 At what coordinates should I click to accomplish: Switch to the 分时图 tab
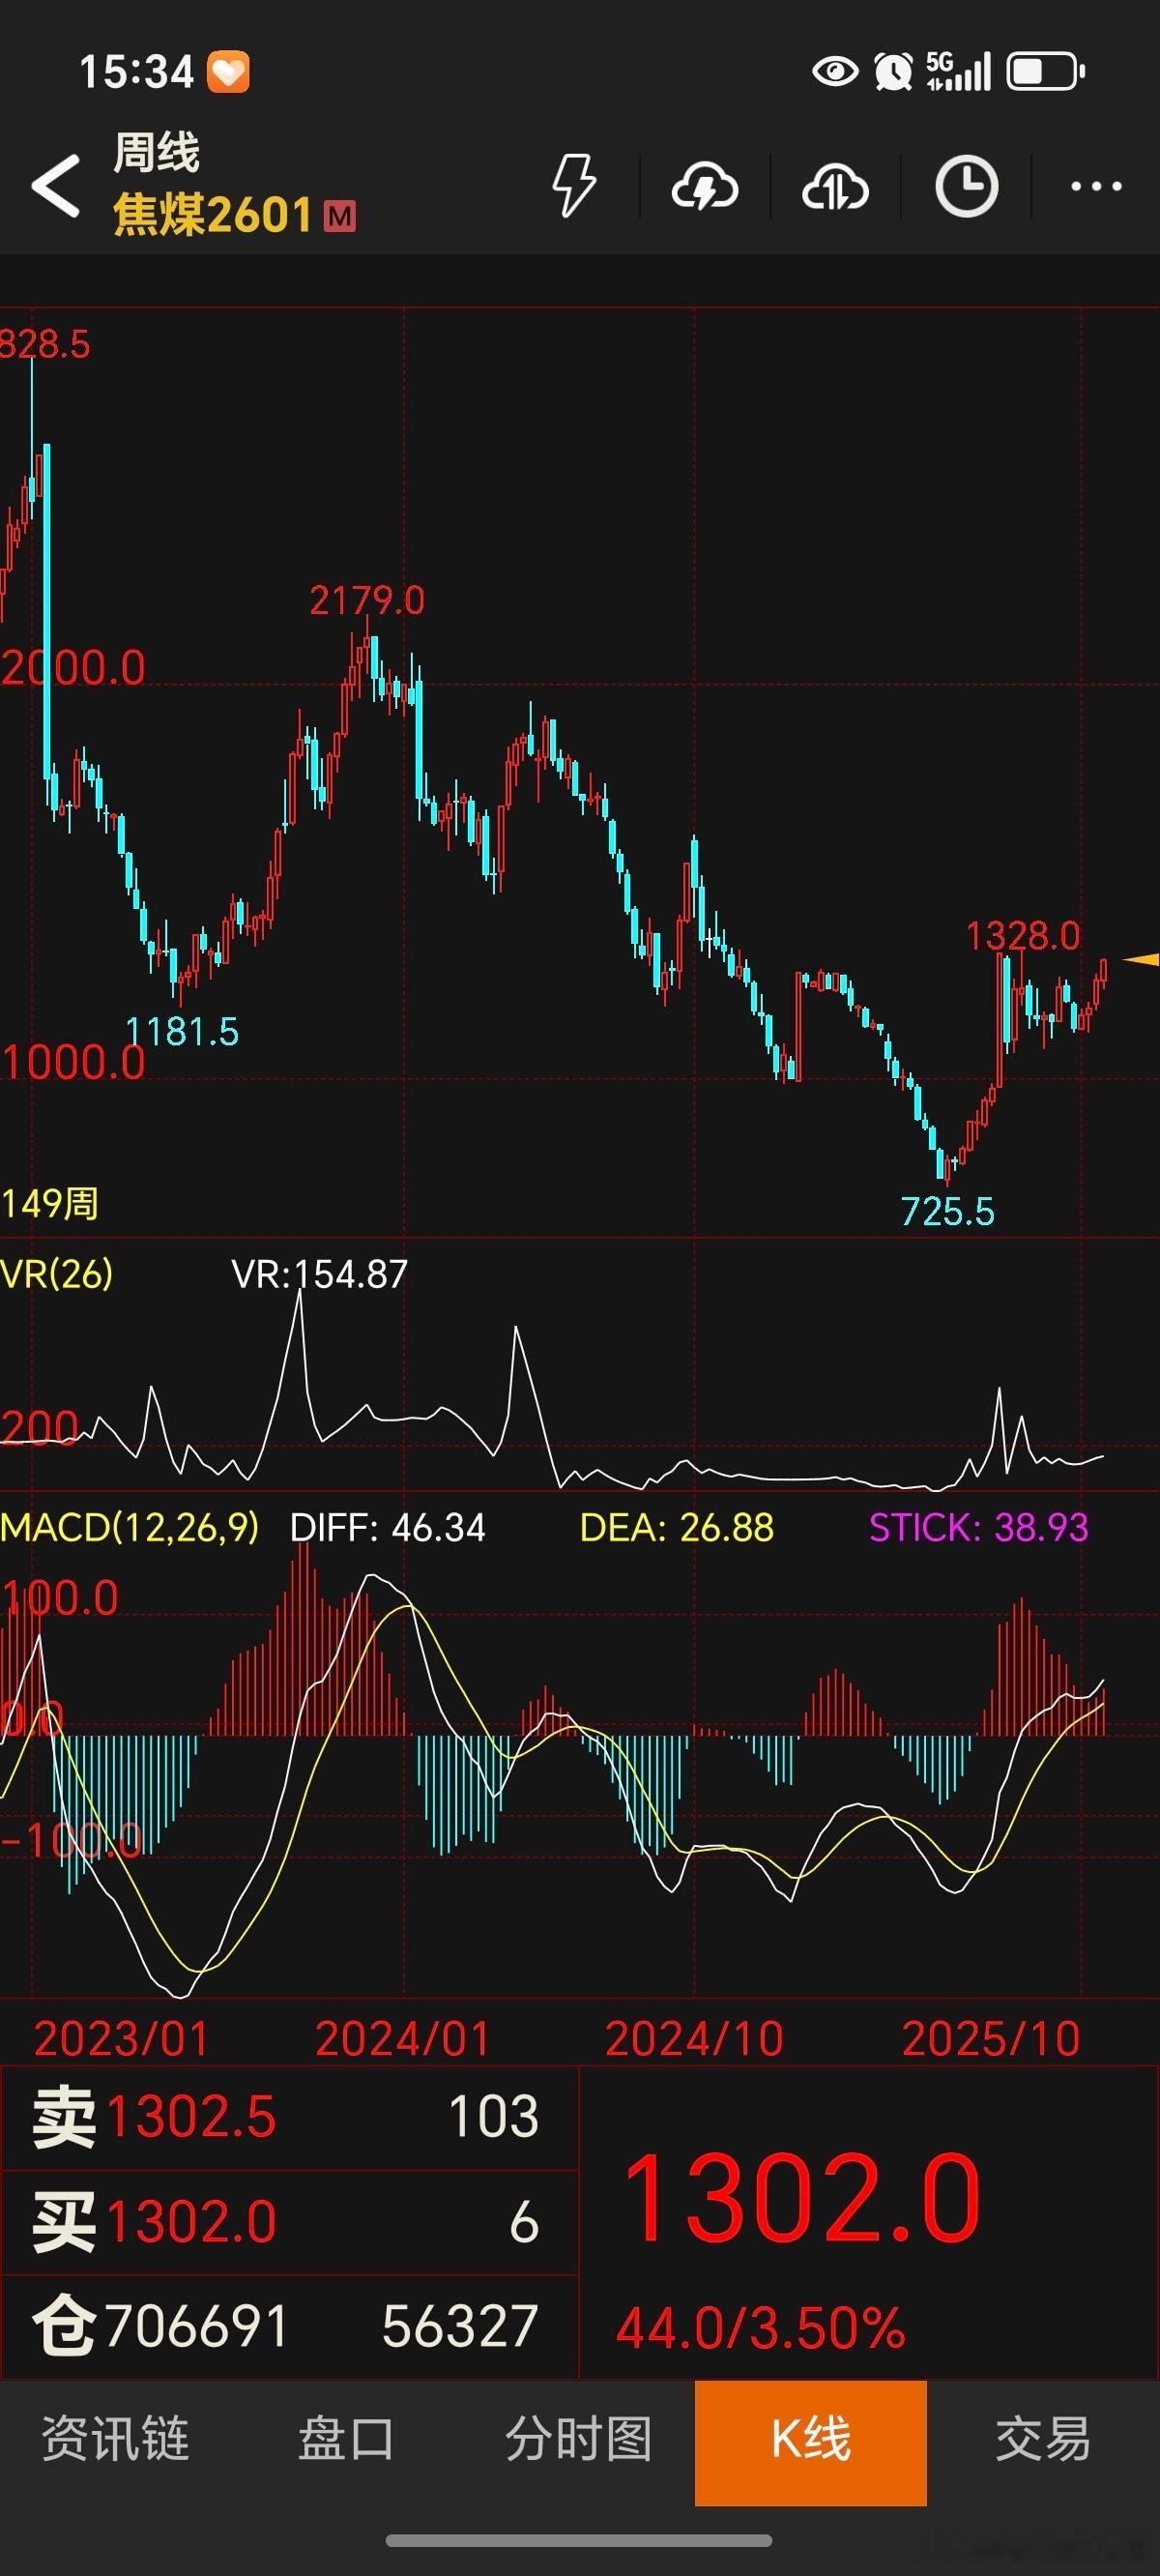579,2438
